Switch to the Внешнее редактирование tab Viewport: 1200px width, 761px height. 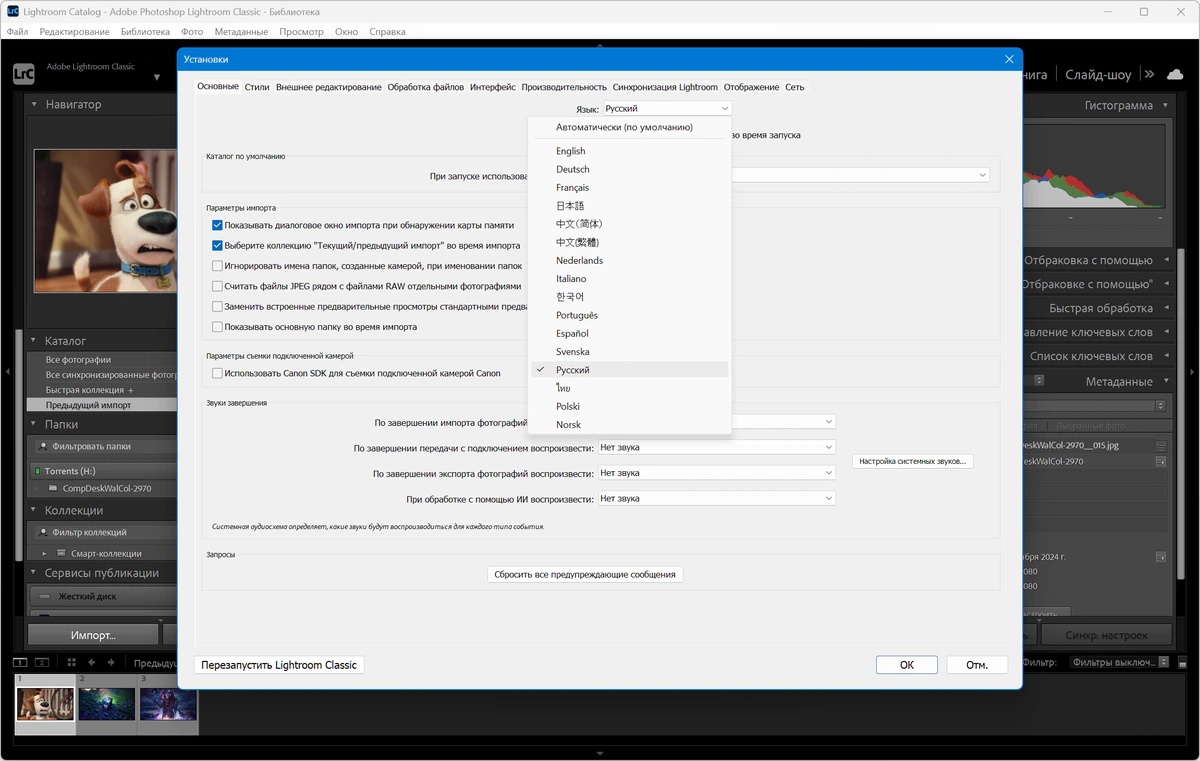[329, 87]
